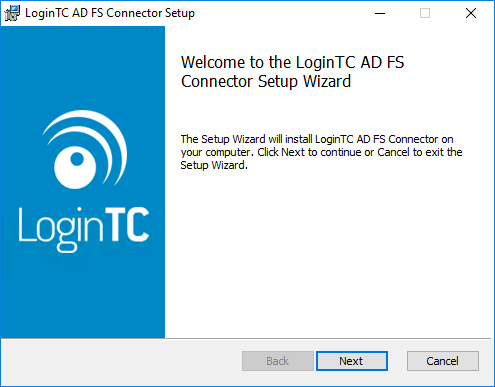The width and height of the screenshot is (495, 387).
Task: Click the word 'Cancel' inside the description text
Action: pyautogui.click(x=393, y=152)
